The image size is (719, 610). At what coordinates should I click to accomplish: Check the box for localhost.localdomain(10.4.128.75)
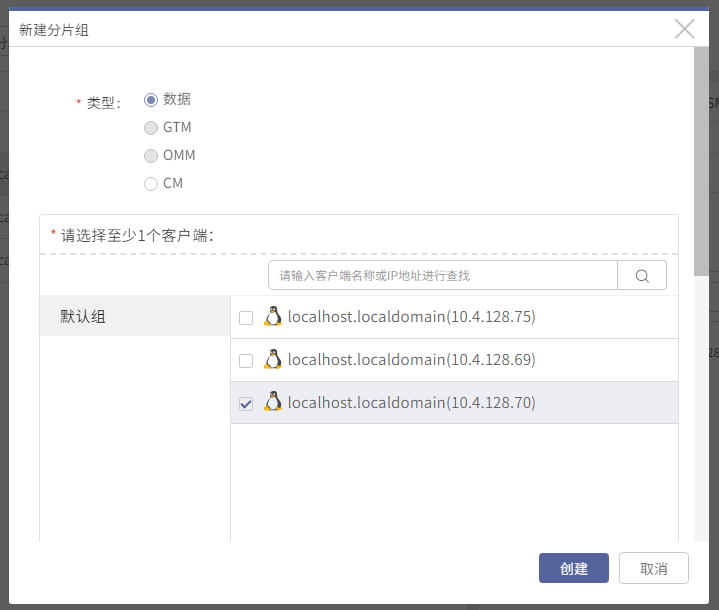click(246, 318)
